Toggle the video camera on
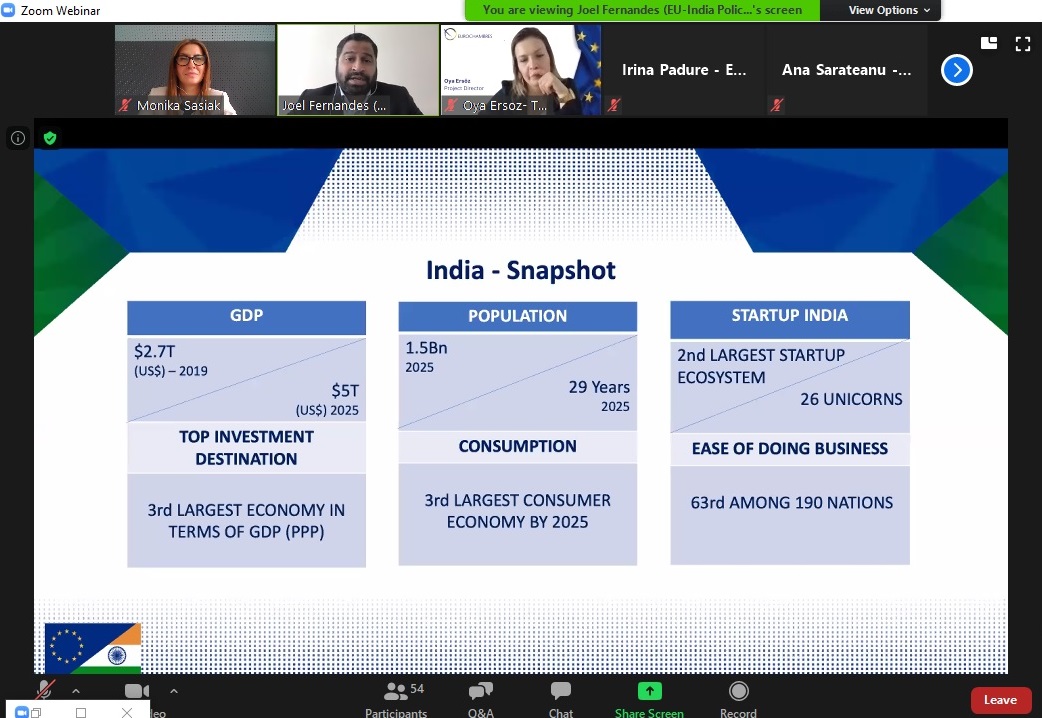The width and height of the screenshot is (1042, 718). pyautogui.click(x=136, y=691)
